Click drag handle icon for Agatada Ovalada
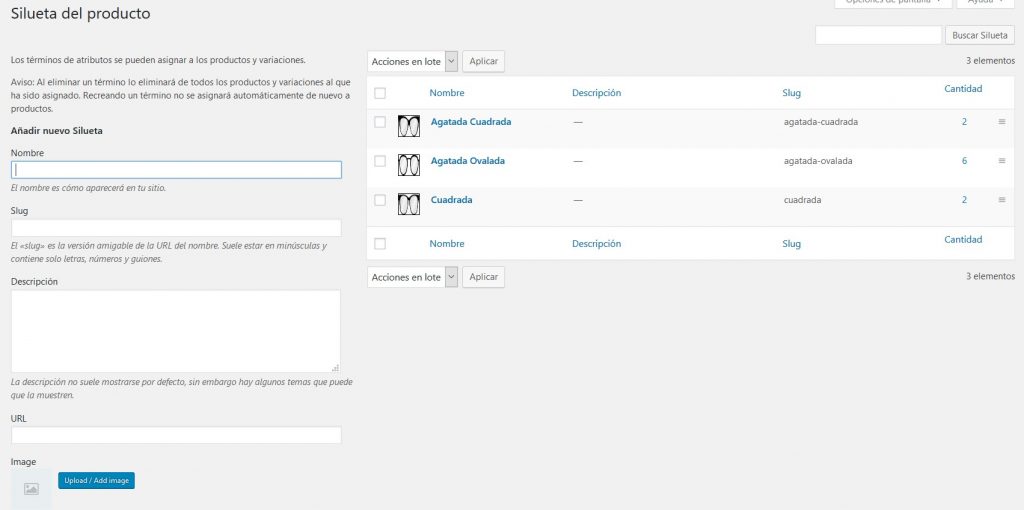 (1001, 161)
